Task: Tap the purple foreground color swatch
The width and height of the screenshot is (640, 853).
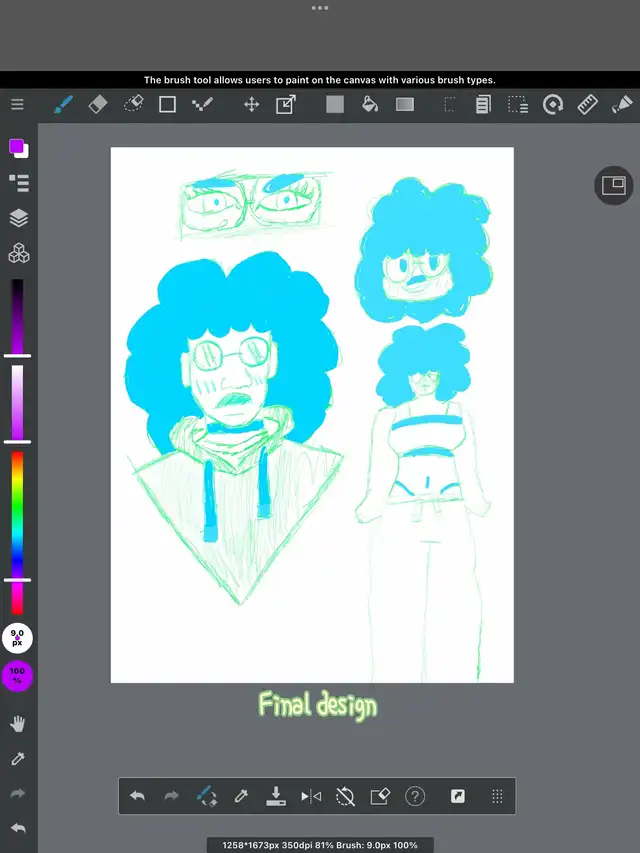Action: pos(17,146)
